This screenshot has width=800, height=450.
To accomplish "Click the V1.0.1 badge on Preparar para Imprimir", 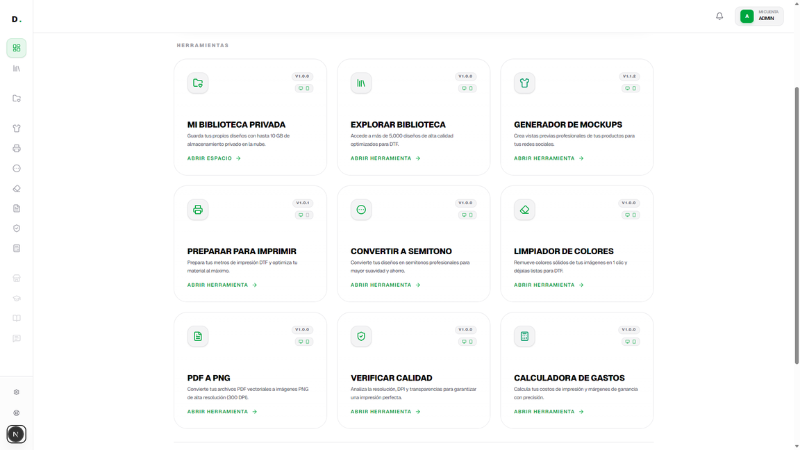I will click(x=303, y=203).
